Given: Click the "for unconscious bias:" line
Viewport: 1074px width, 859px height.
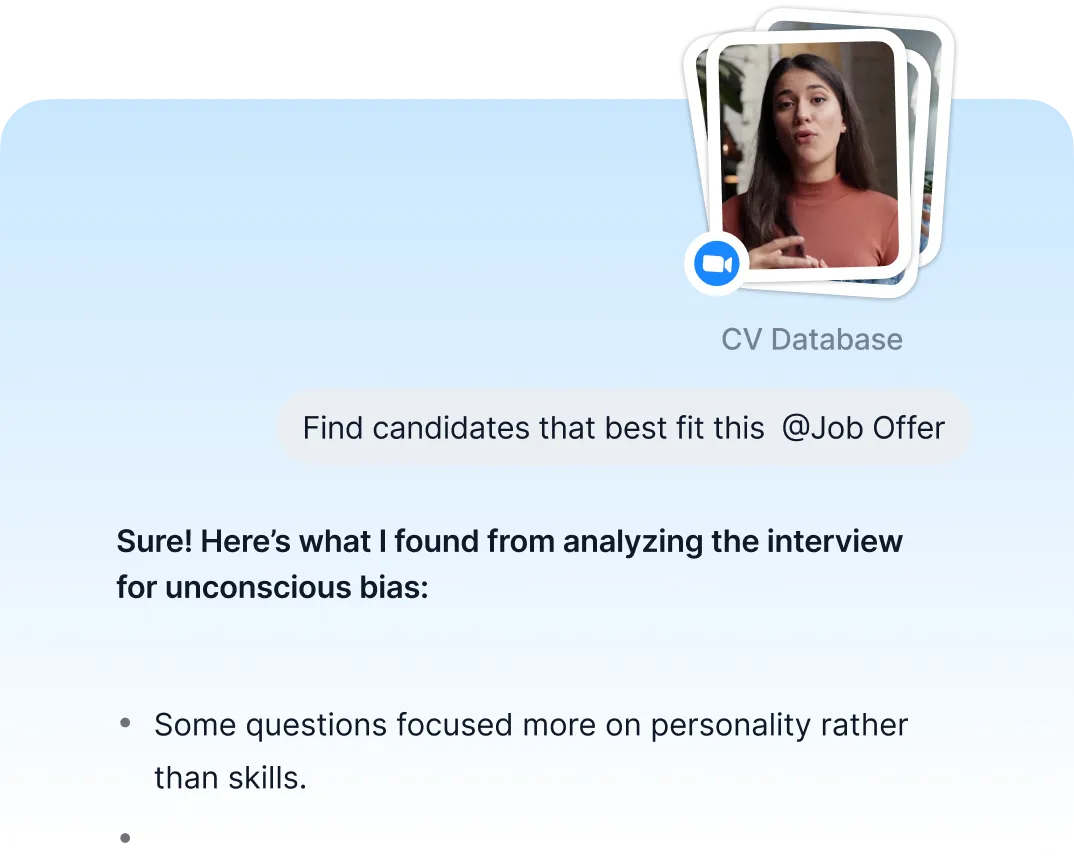Looking at the screenshot, I should 272,587.
